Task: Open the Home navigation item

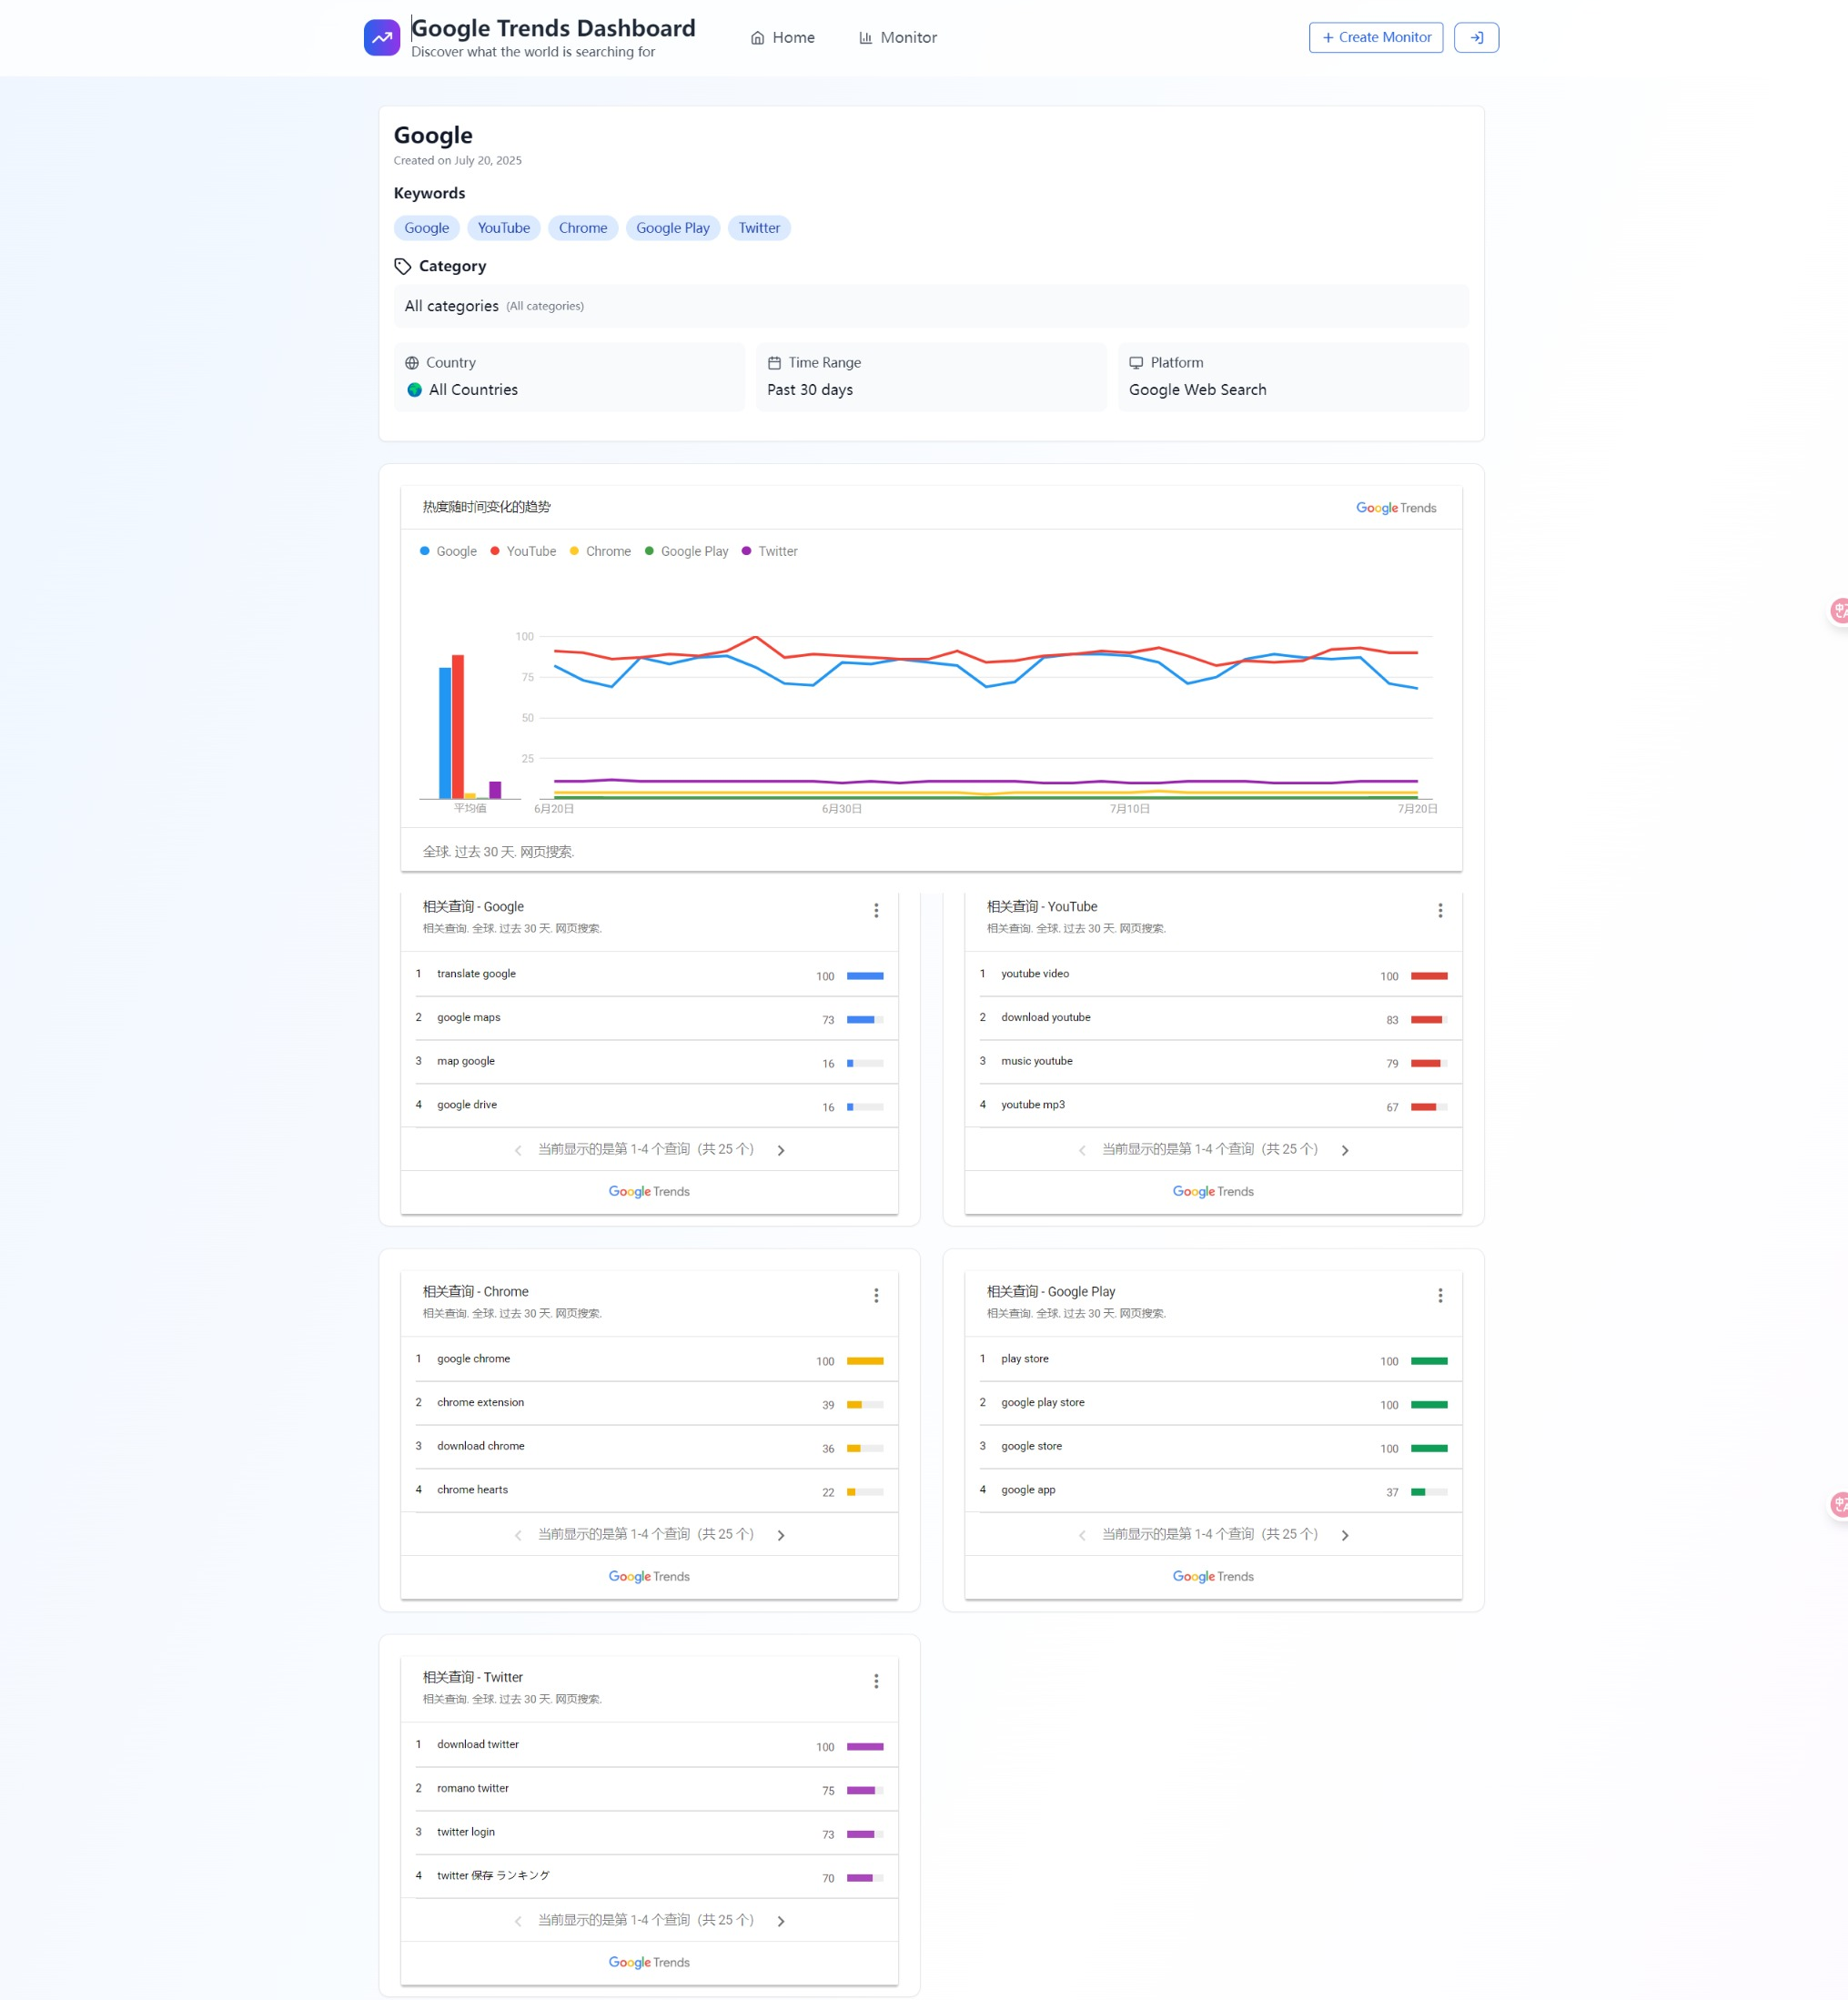Action: [x=783, y=37]
